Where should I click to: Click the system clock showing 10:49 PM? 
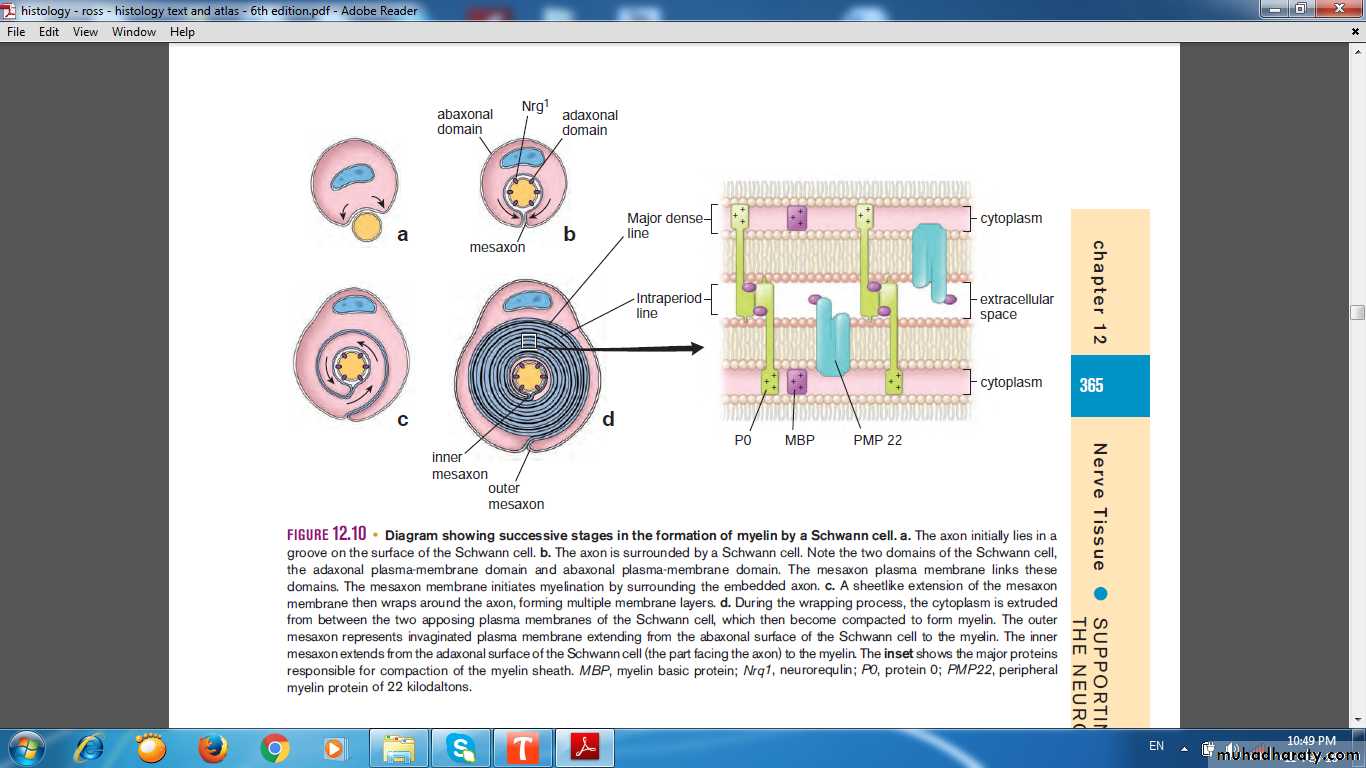(x=1311, y=741)
